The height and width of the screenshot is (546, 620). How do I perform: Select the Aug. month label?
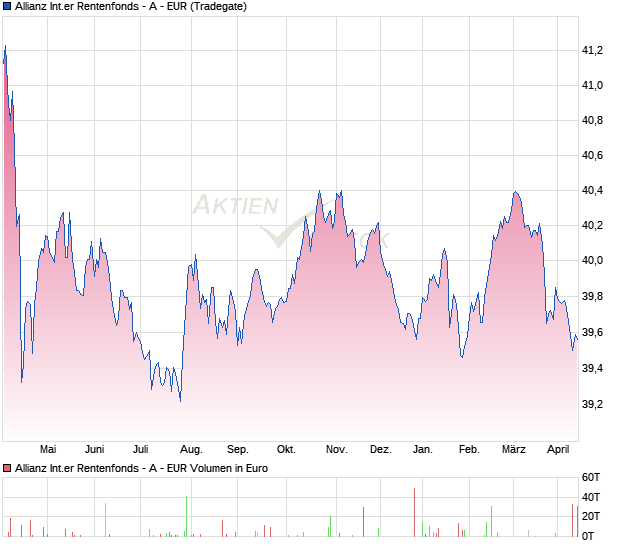tap(191, 450)
